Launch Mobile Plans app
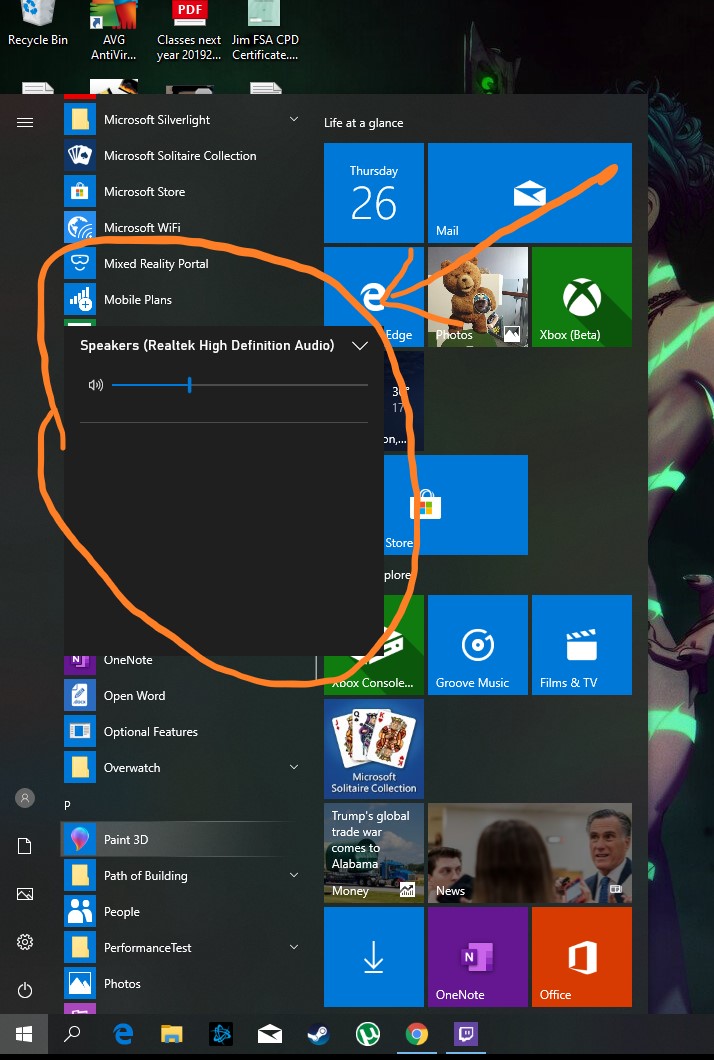This screenshot has height=1060, width=714. click(183, 299)
